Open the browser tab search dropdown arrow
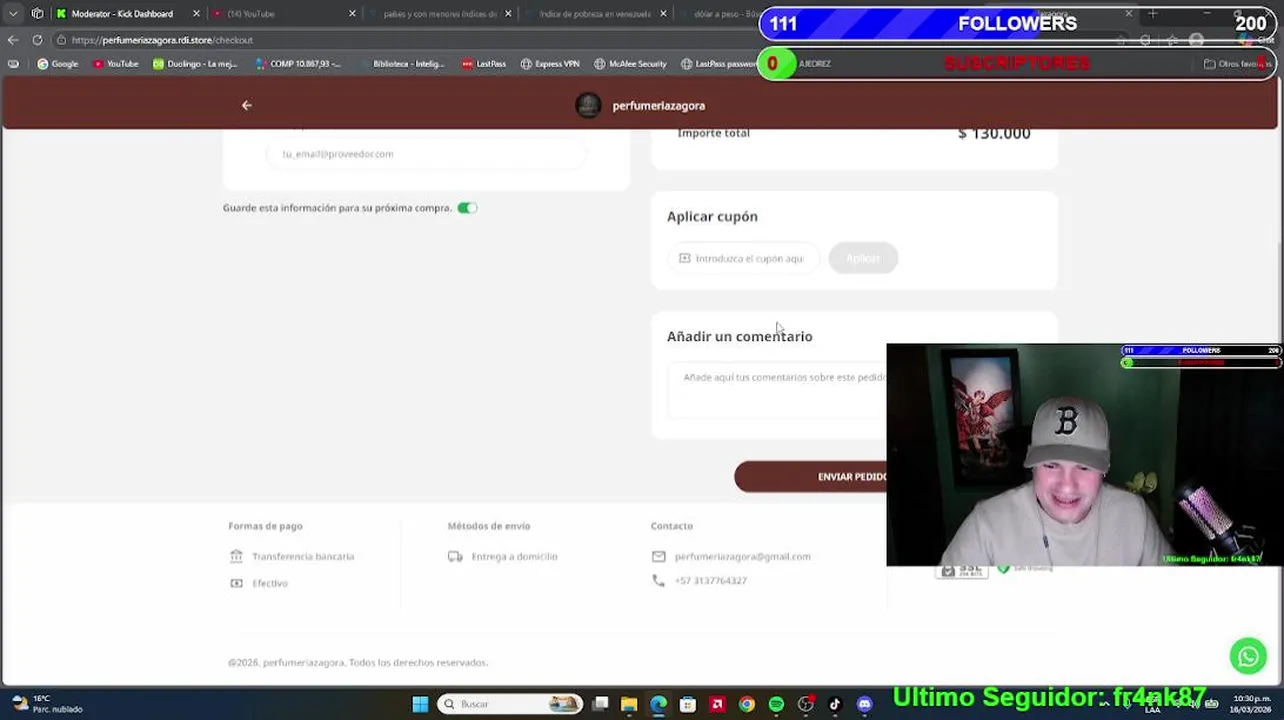 [13, 14]
